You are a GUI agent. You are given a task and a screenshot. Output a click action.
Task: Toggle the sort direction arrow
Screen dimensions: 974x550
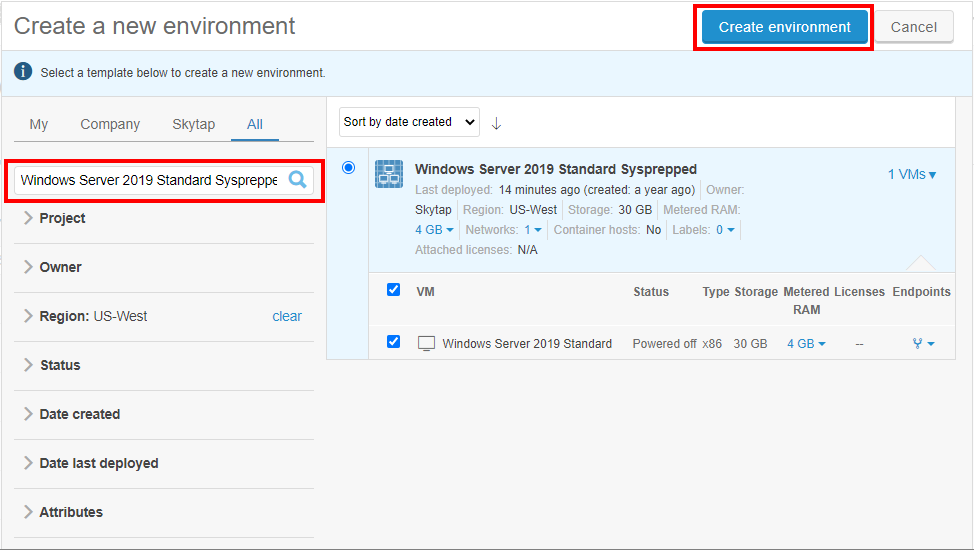click(x=496, y=123)
